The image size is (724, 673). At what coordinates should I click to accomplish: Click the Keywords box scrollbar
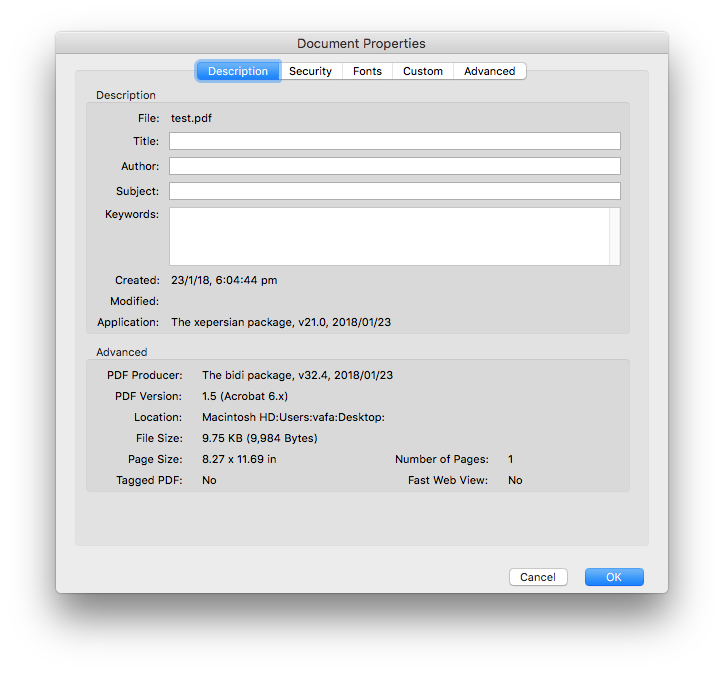(615, 236)
